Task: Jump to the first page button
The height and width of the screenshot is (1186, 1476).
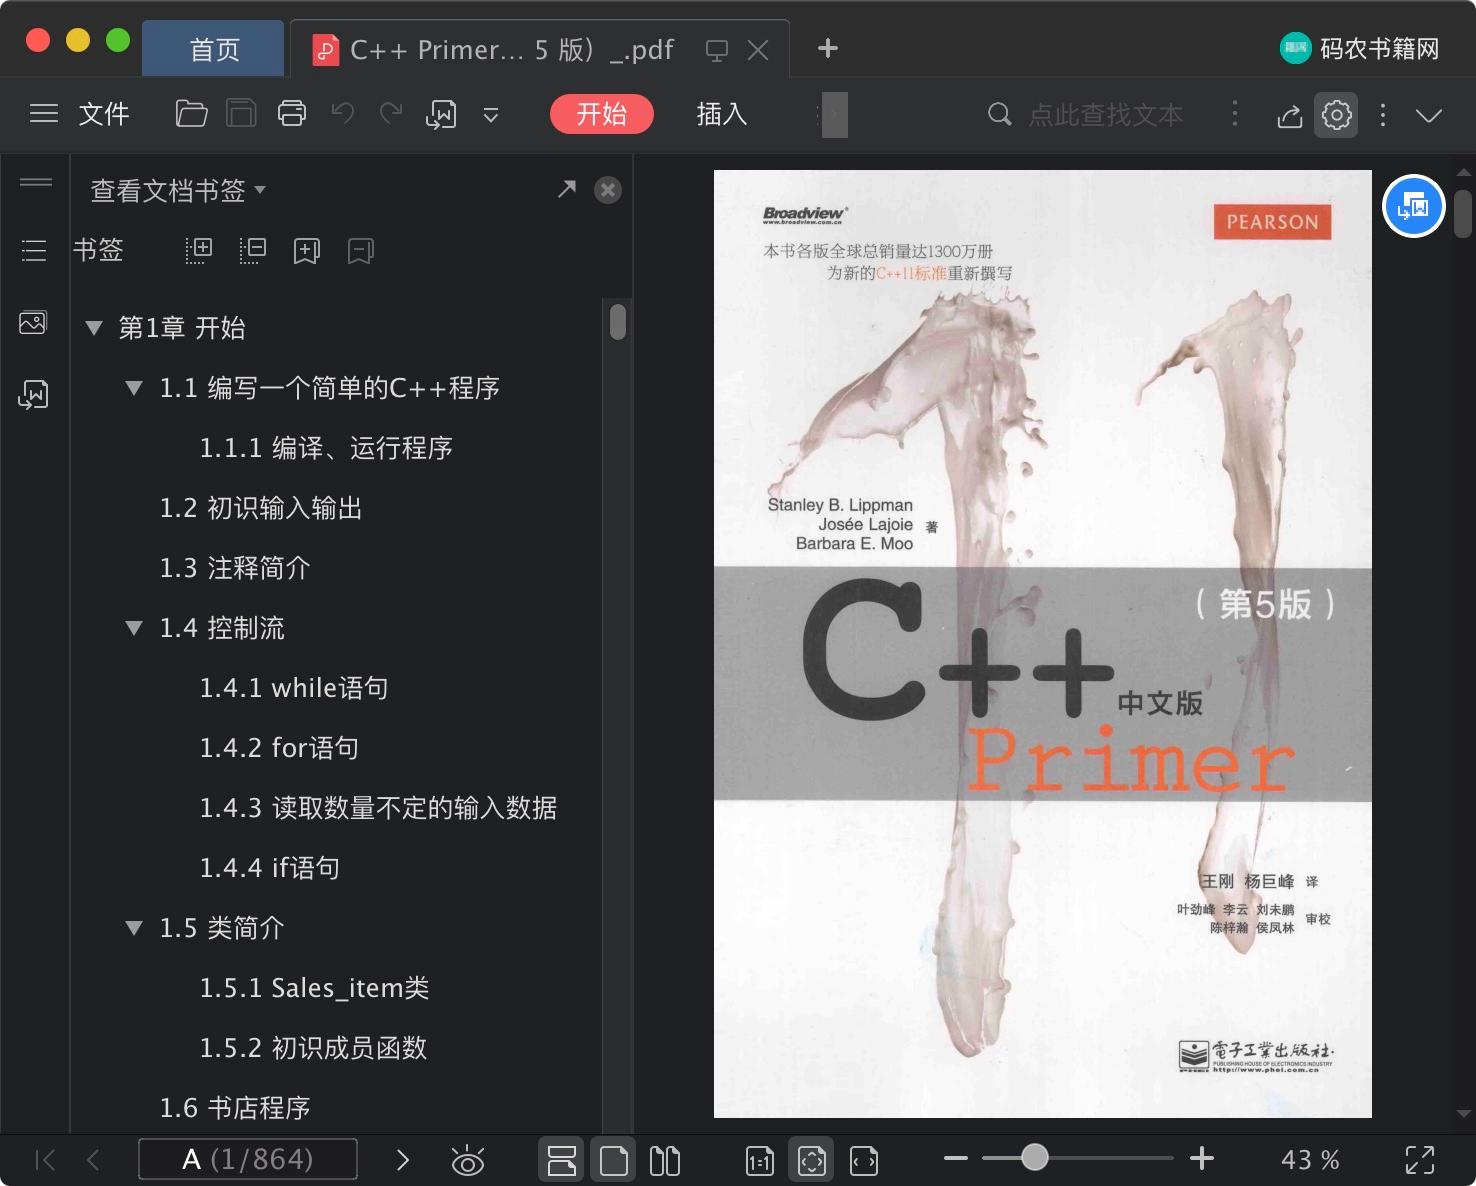Action: click(x=45, y=1160)
